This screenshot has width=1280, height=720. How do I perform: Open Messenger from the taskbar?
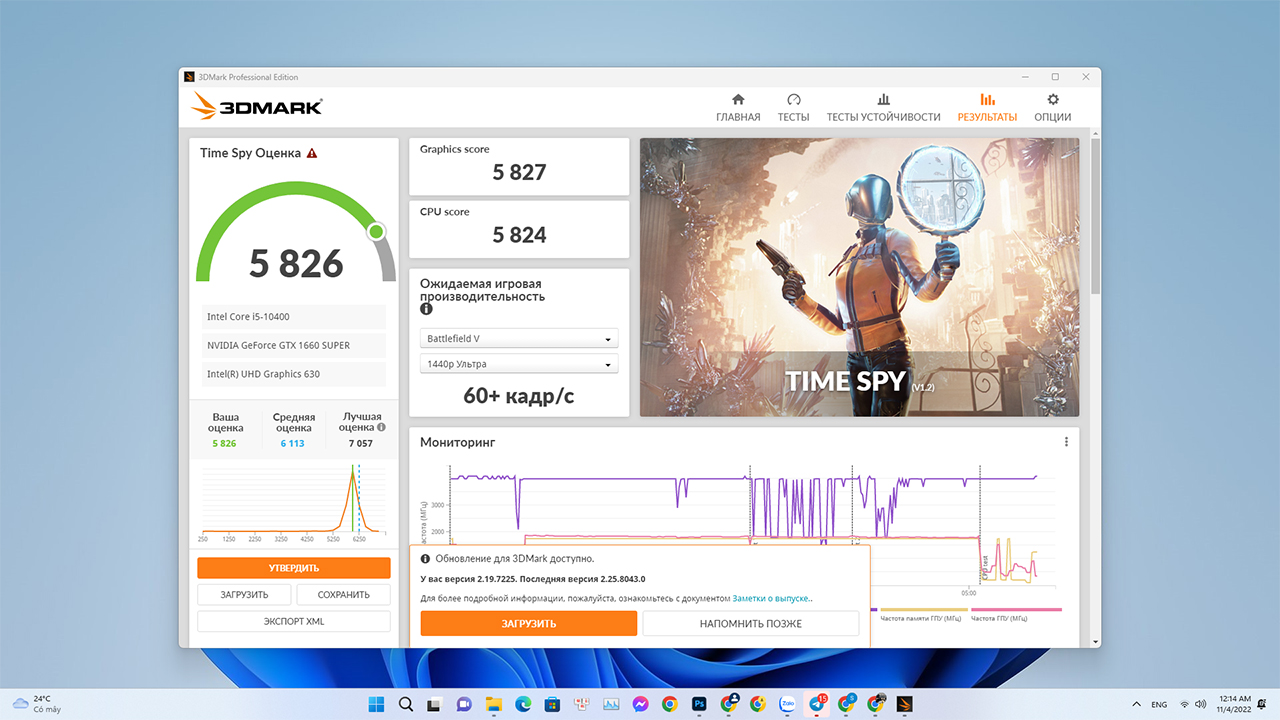640,704
